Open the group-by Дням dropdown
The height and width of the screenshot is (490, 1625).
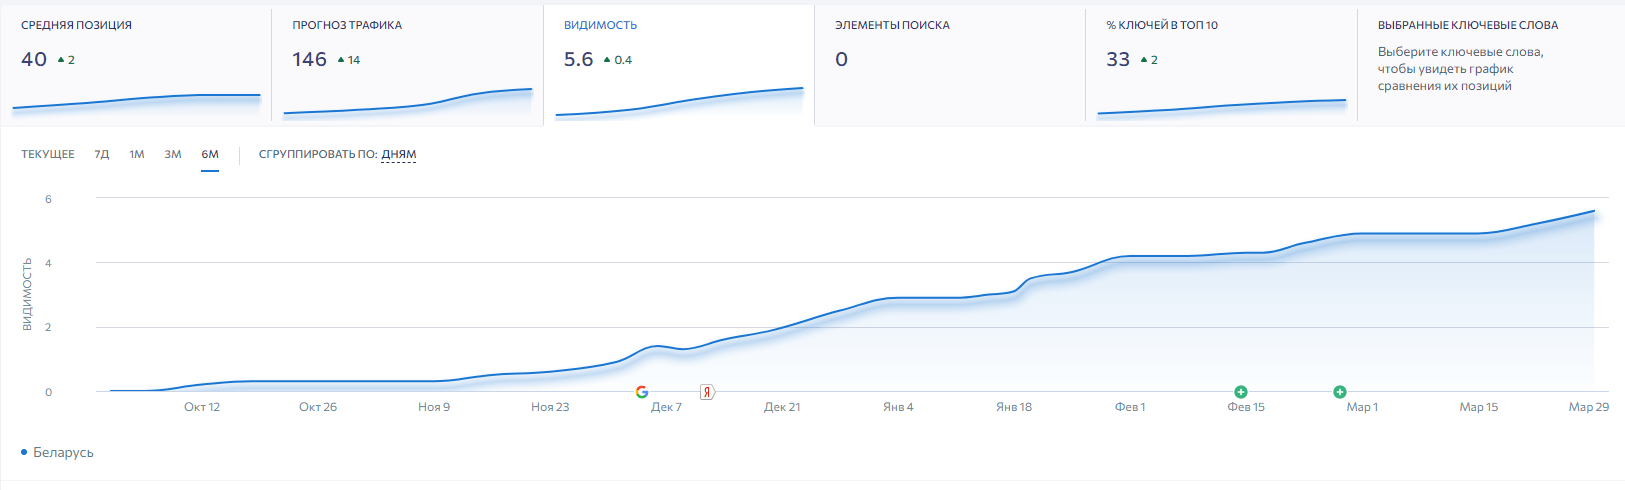pyautogui.click(x=399, y=154)
